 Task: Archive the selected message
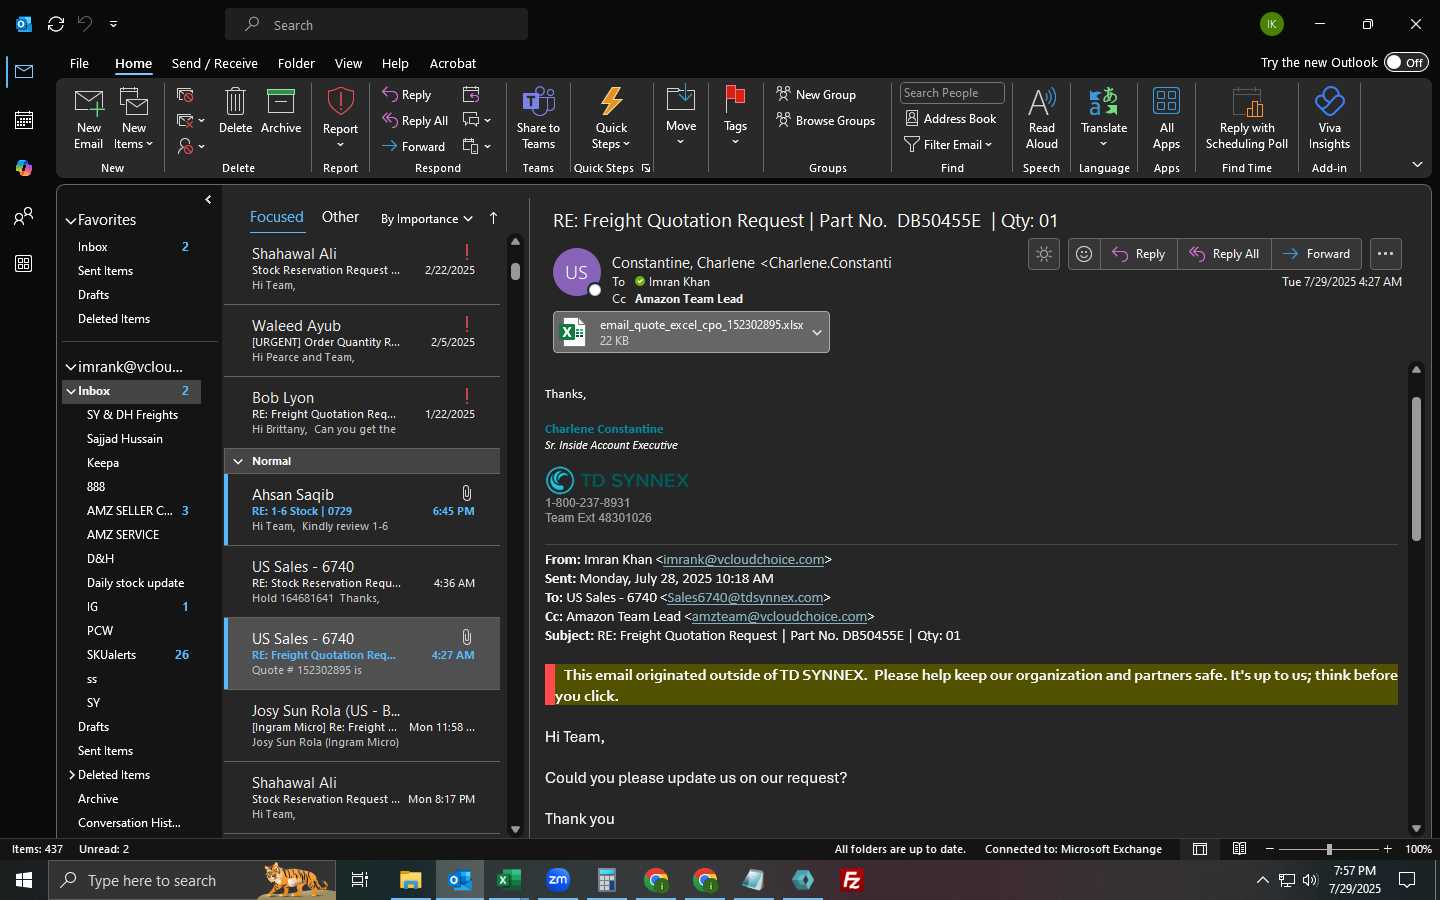tap(281, 111)
